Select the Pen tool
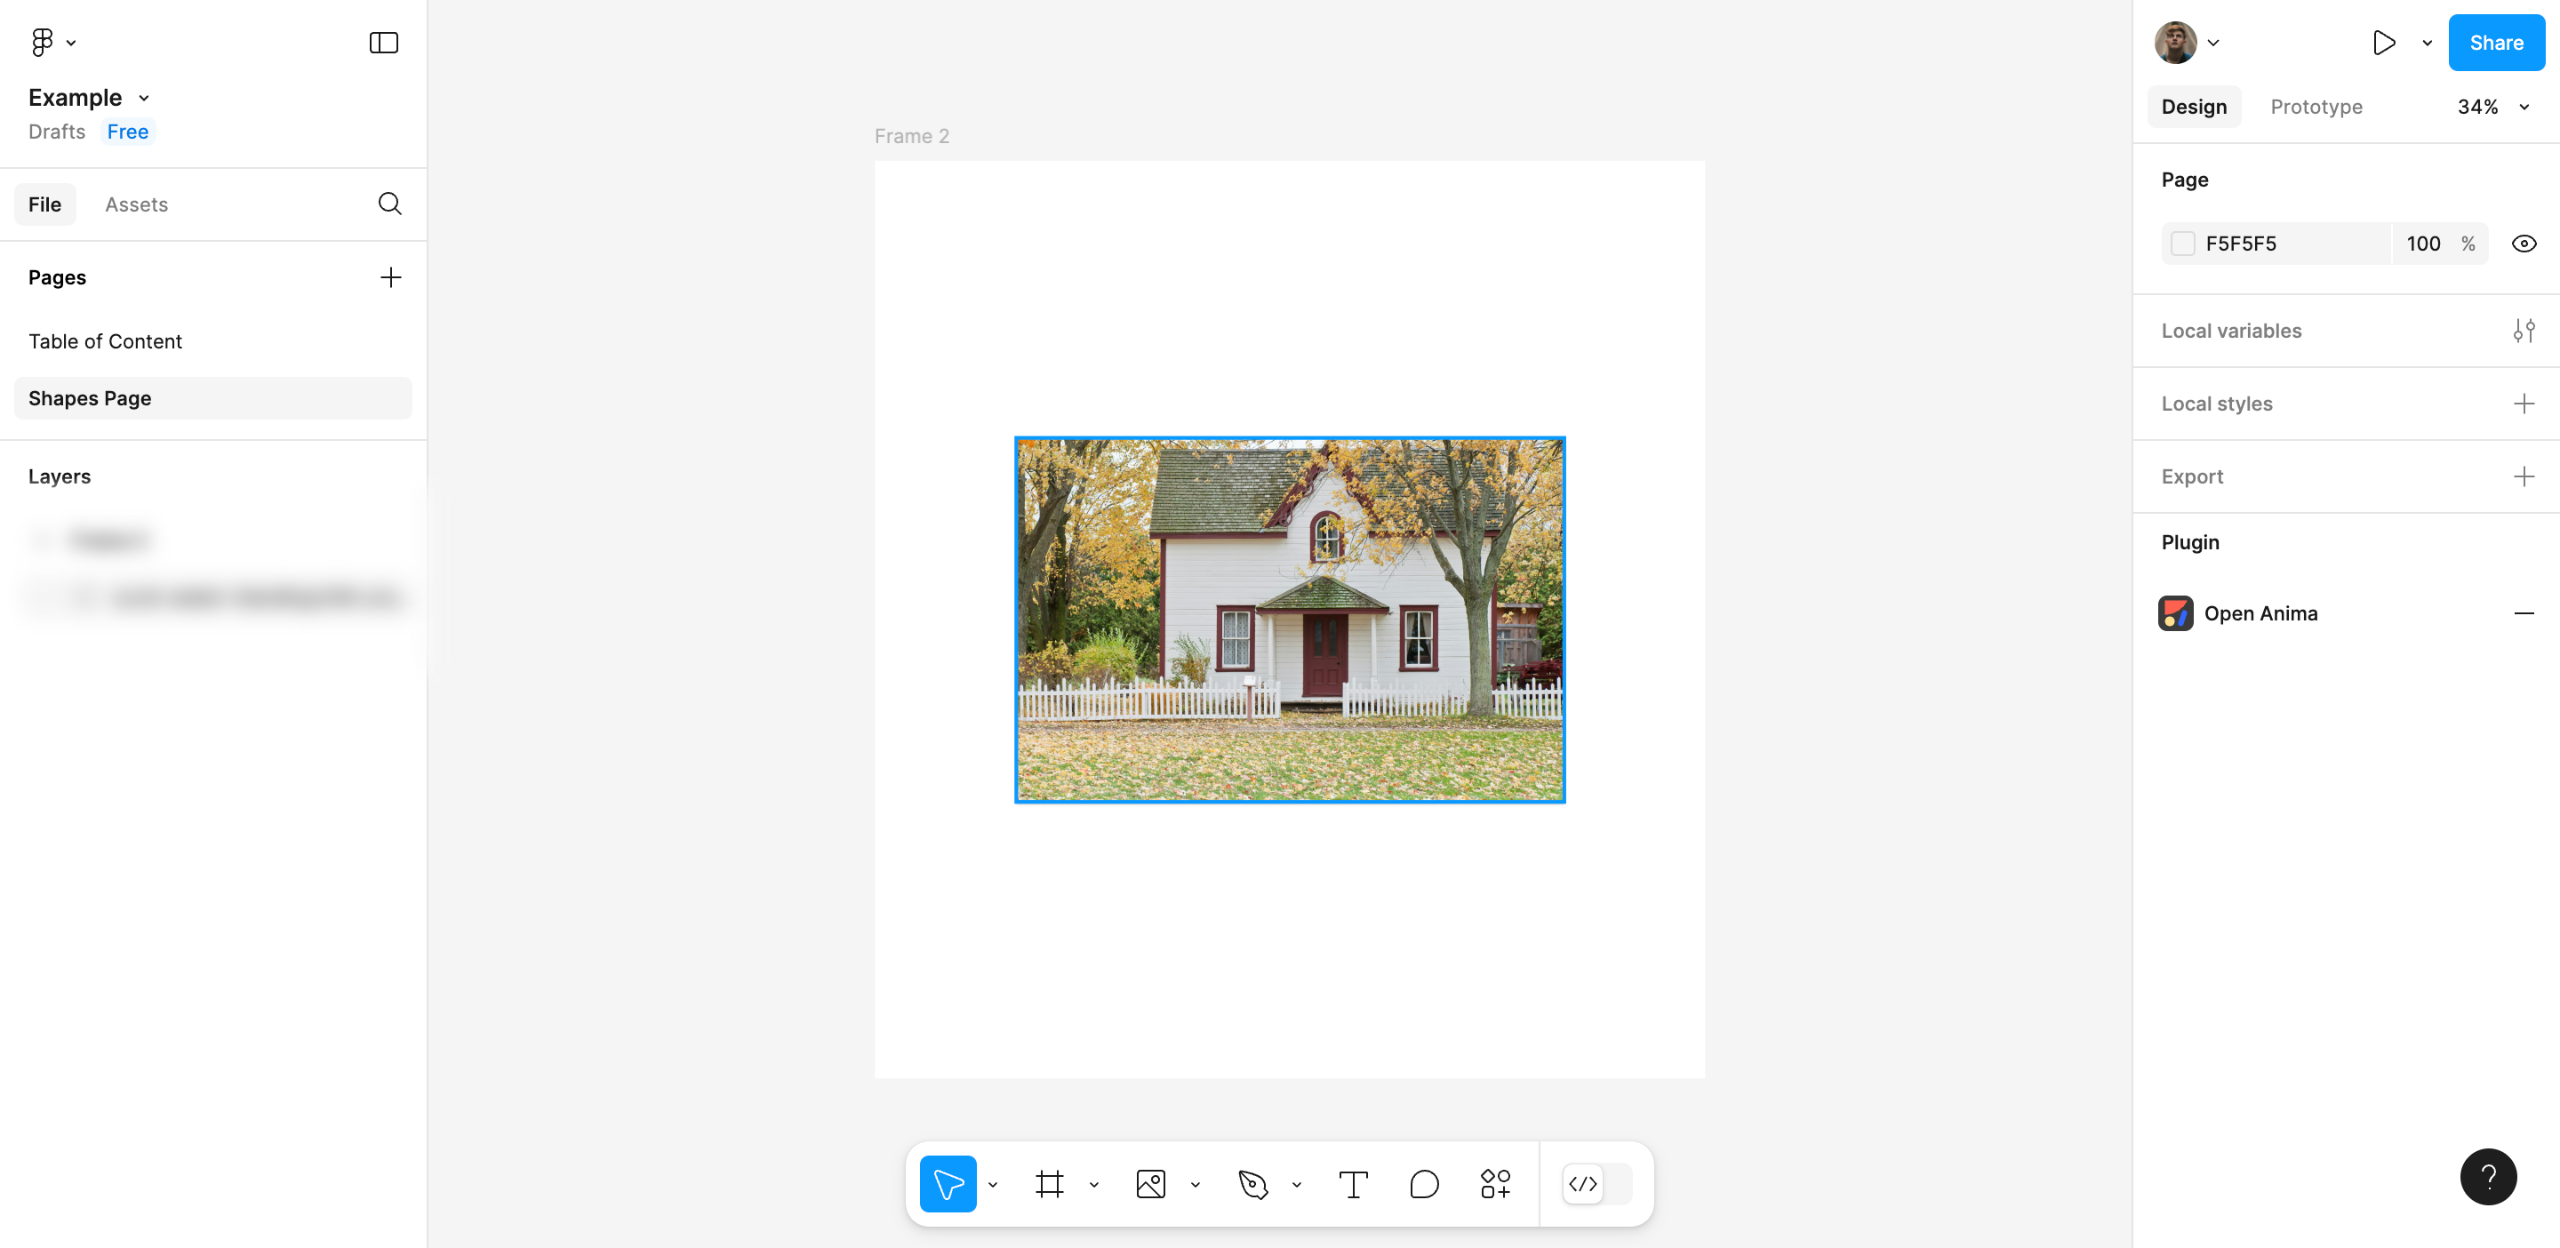This screenshot has width=2560, height=1248. (x=1252, y=1184)
